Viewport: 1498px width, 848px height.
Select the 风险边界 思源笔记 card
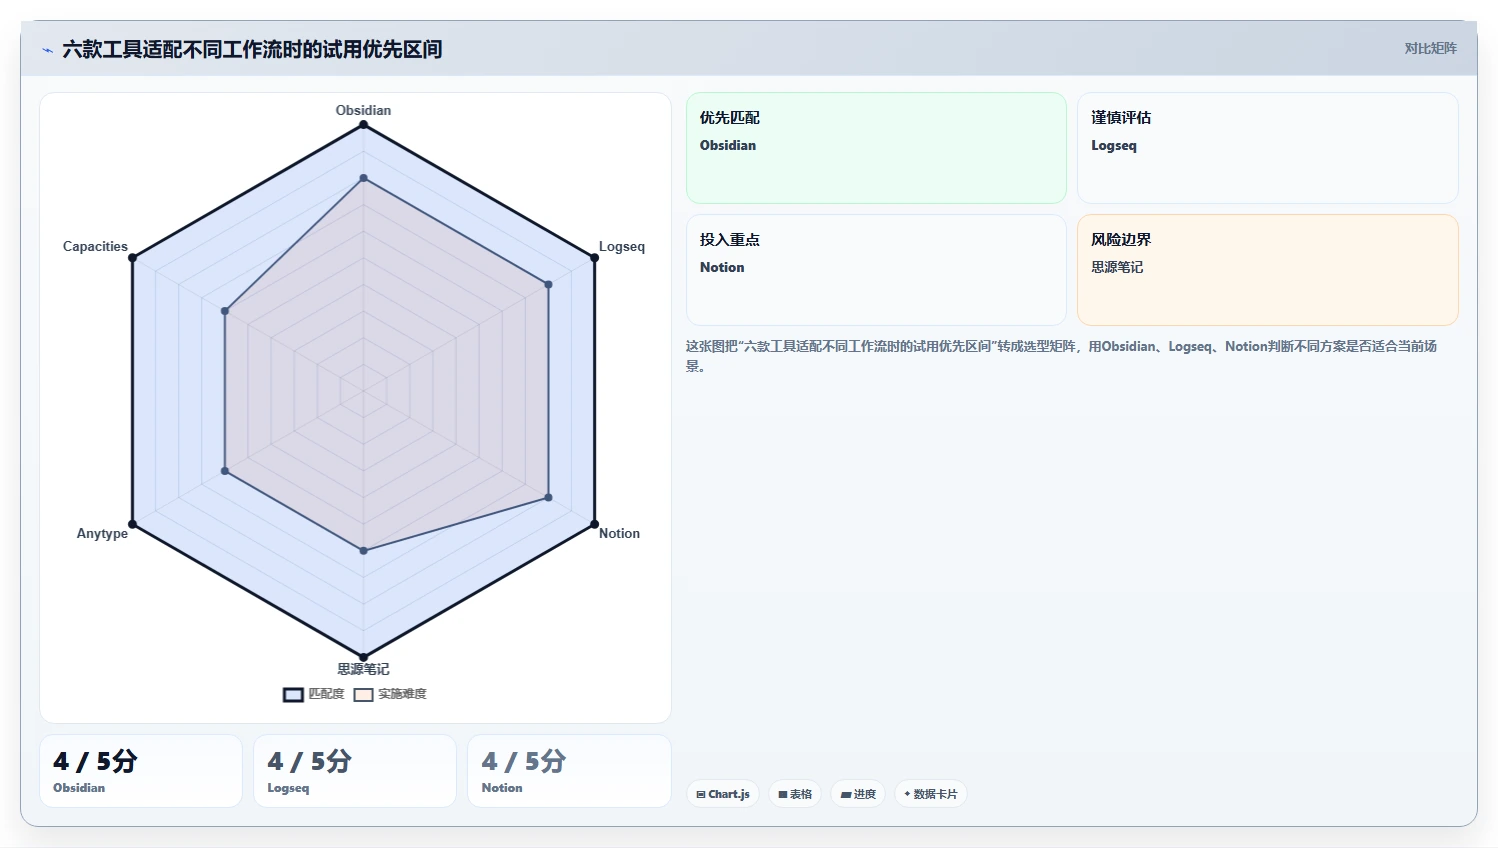[1267, 270]
